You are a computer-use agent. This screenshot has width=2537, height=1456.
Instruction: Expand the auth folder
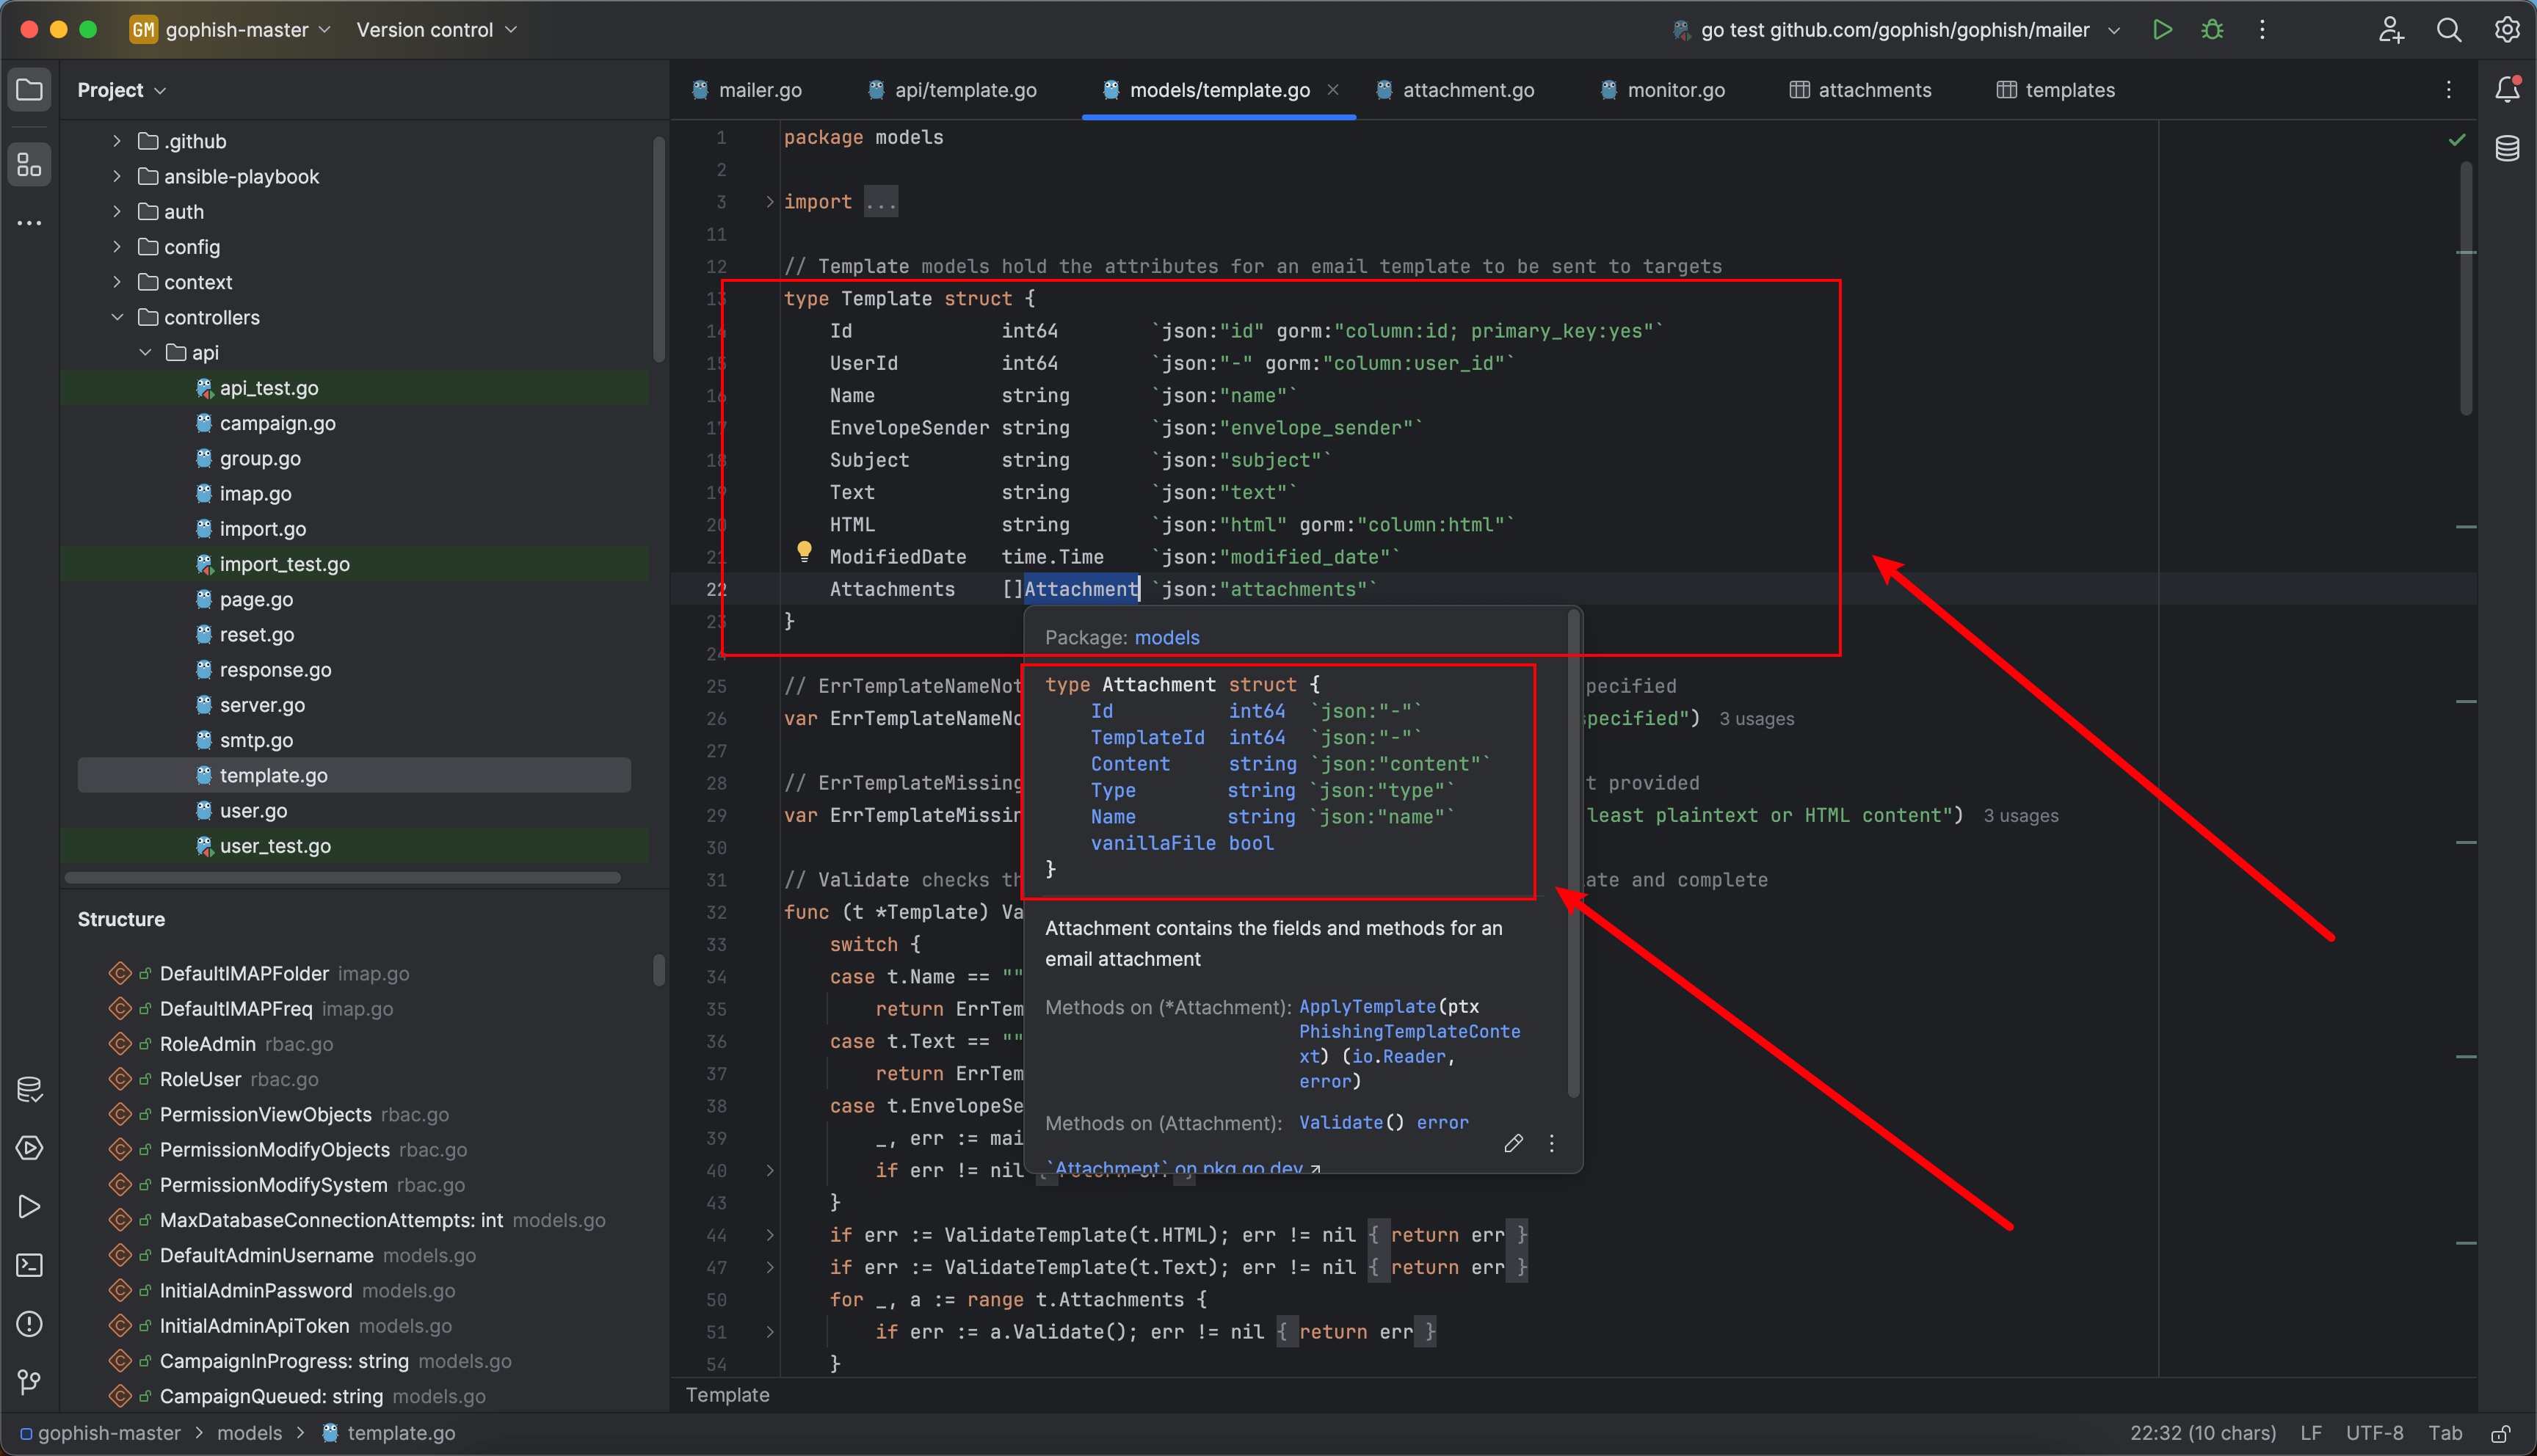point(117,212)
